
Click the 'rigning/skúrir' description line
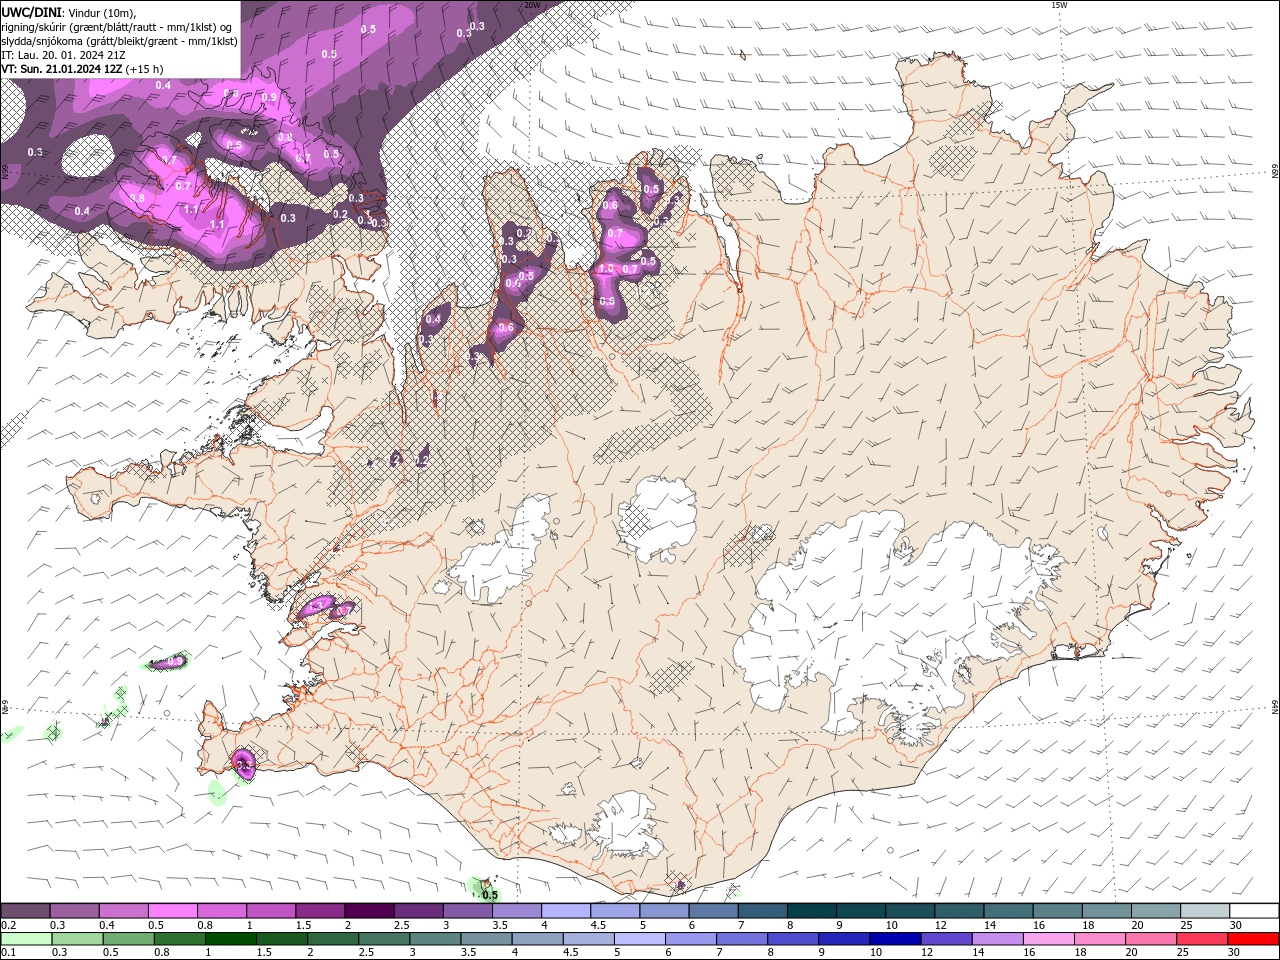118,27
